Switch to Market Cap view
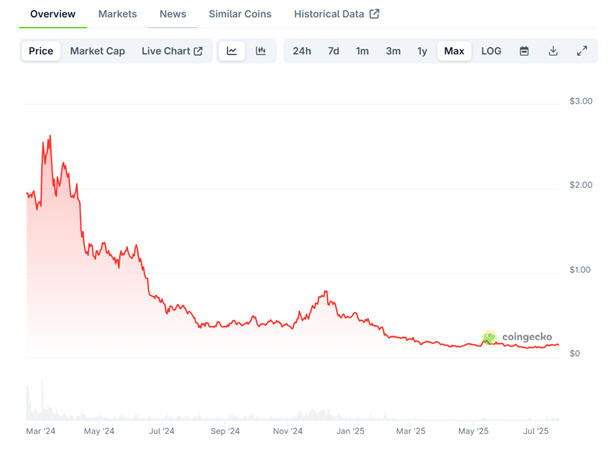The image size is (616, 453). click(97, 51)
